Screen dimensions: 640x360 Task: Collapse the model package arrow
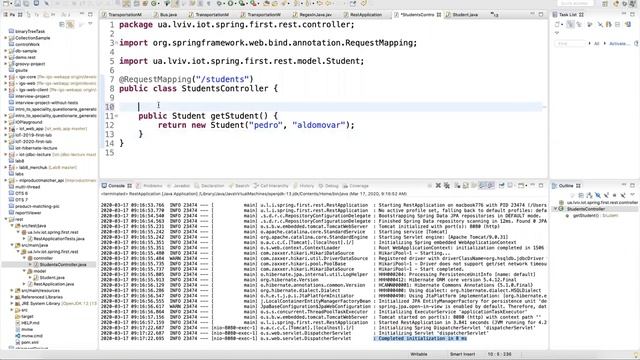(24, 271)
